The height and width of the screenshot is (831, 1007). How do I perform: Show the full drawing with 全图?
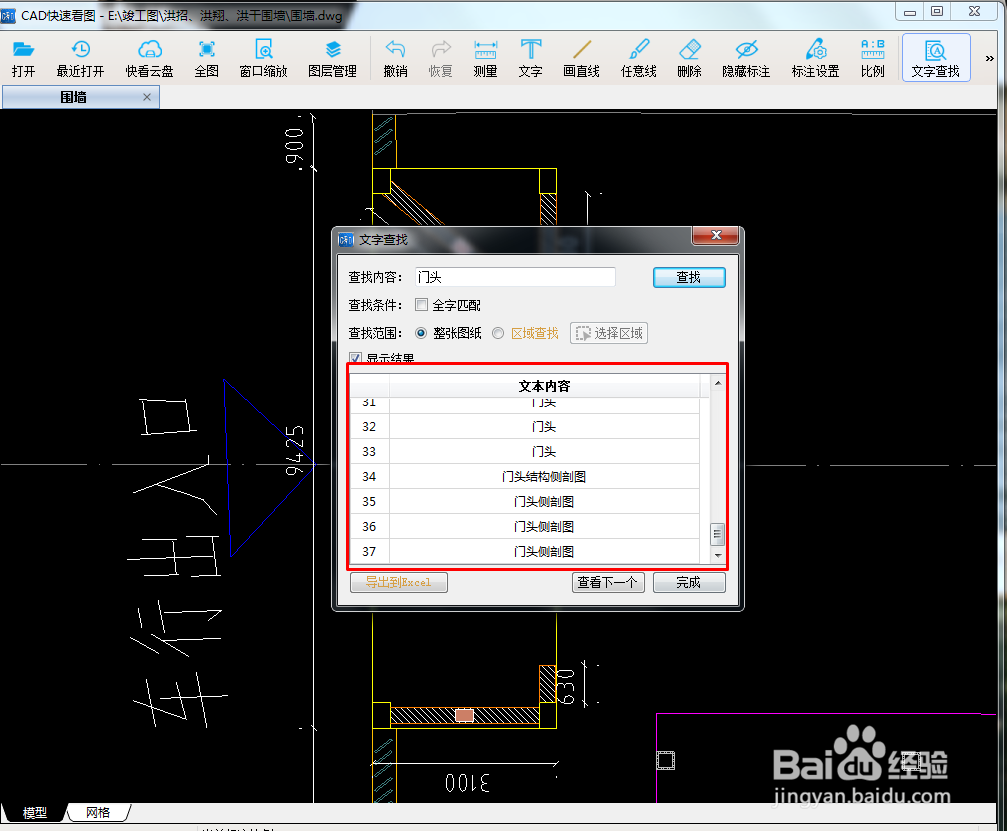pos(206,58)
